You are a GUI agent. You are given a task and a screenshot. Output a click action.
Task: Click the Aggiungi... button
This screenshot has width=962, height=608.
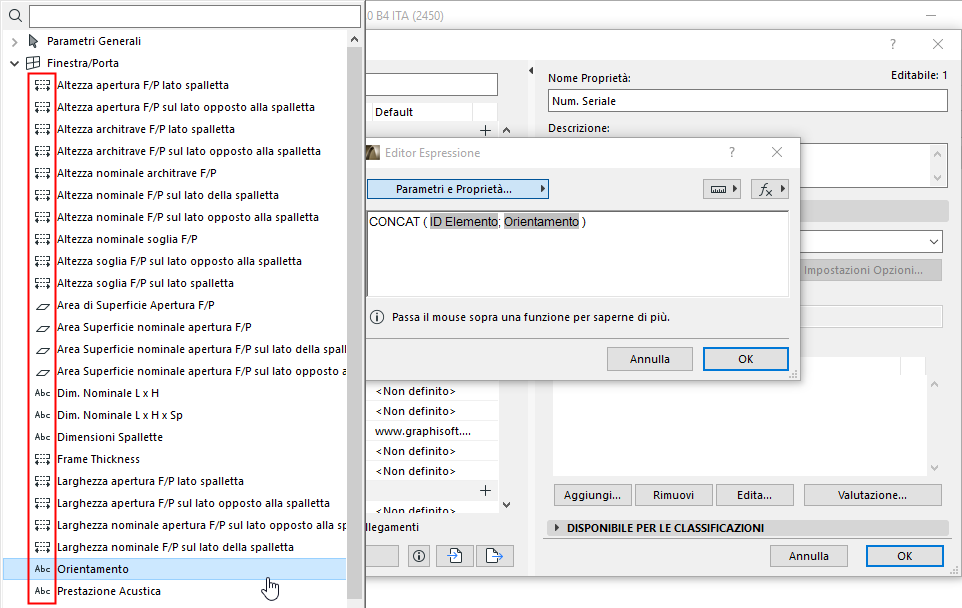click(593, 495)
